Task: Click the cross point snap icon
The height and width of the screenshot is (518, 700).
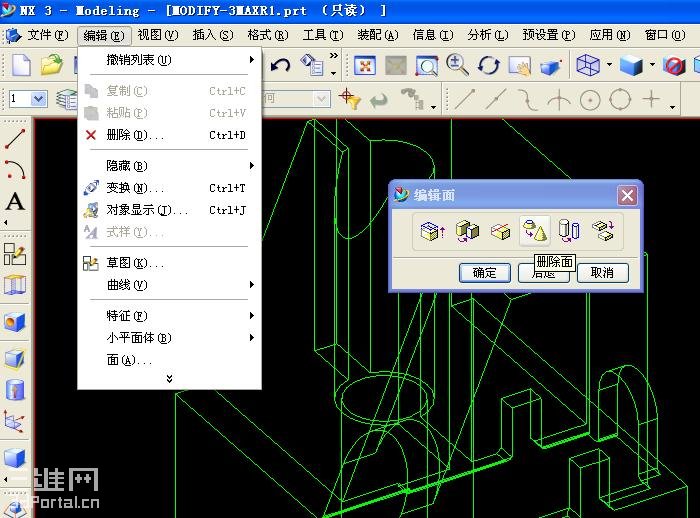Action: click(651, 98)
